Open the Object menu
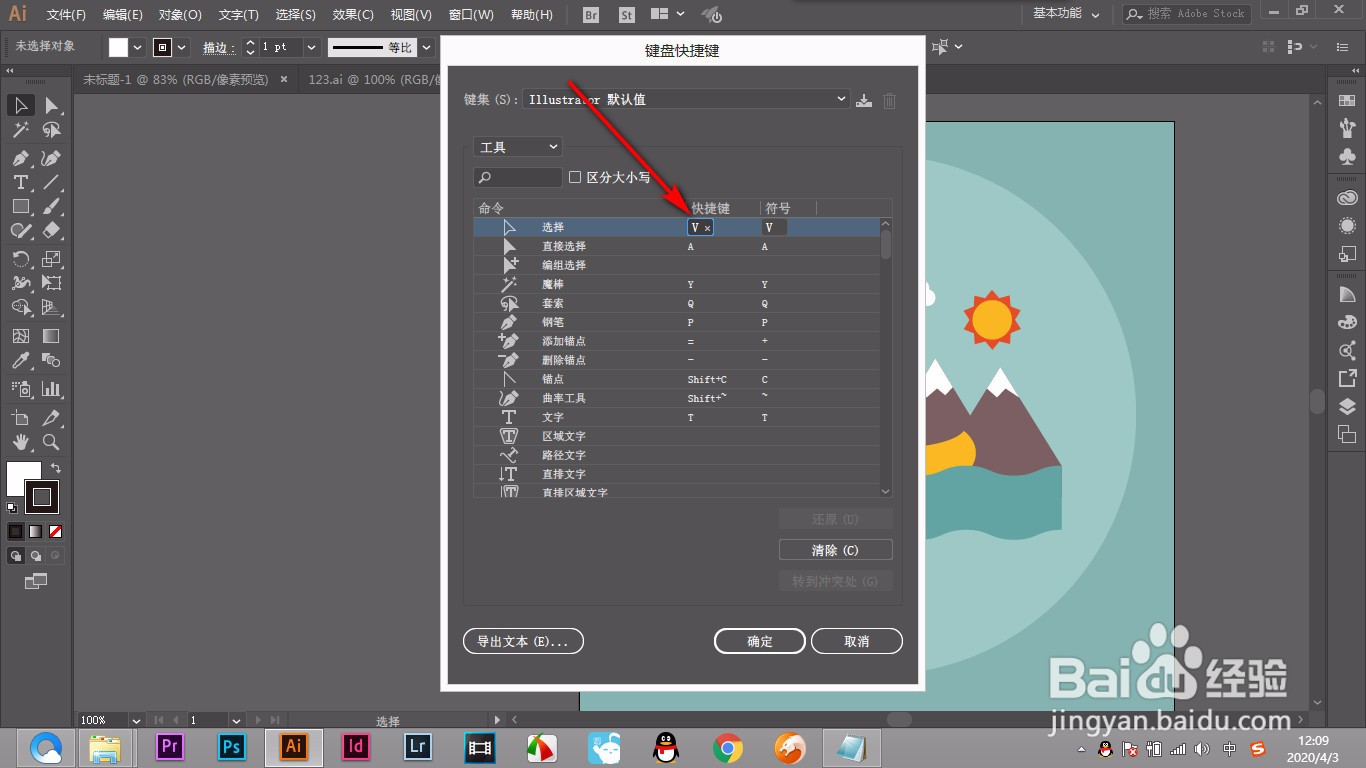Screen dimensions: 1366x768 (x=180, y=15)
